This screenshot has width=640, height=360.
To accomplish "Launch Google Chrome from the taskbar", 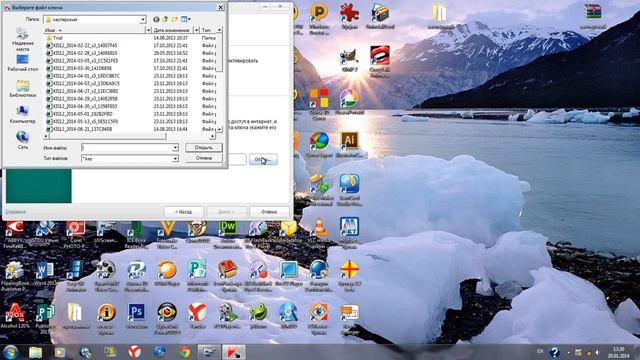I will [184, 352].
